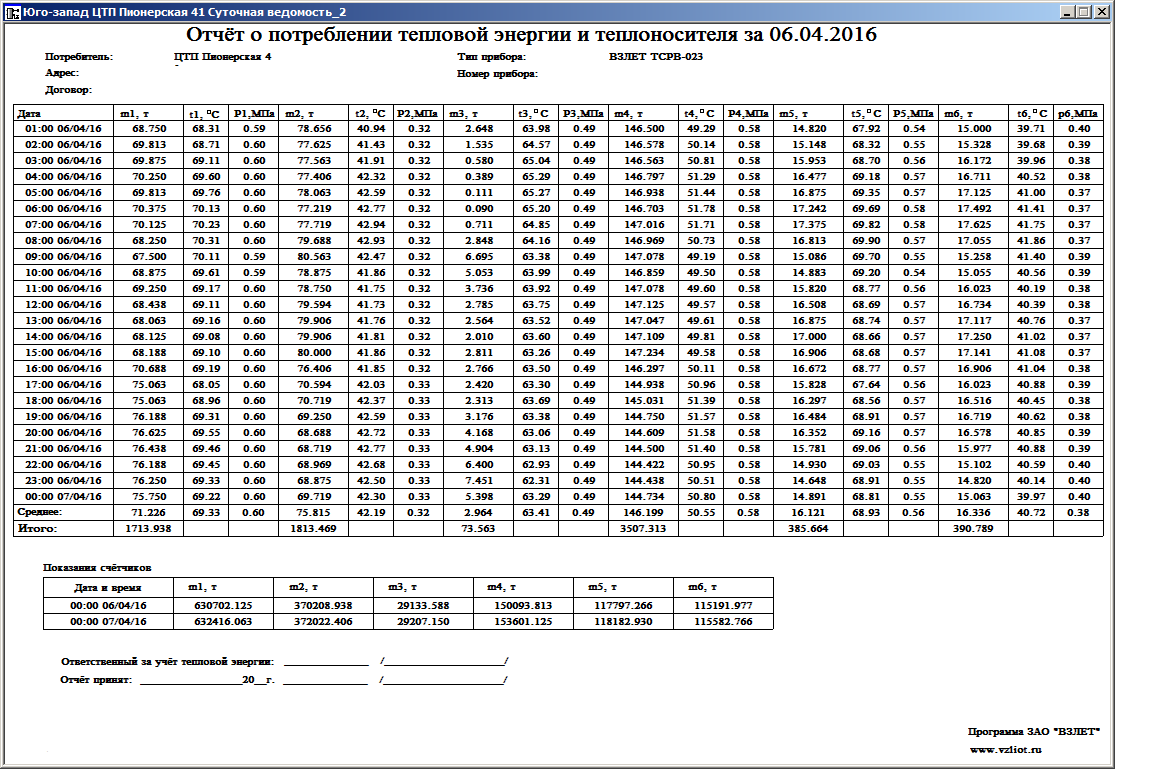Image resolution: width=1152 pixels, height=769 pixels.
Task: Select the average m2 value 75.815
Action: click(314, 513)
